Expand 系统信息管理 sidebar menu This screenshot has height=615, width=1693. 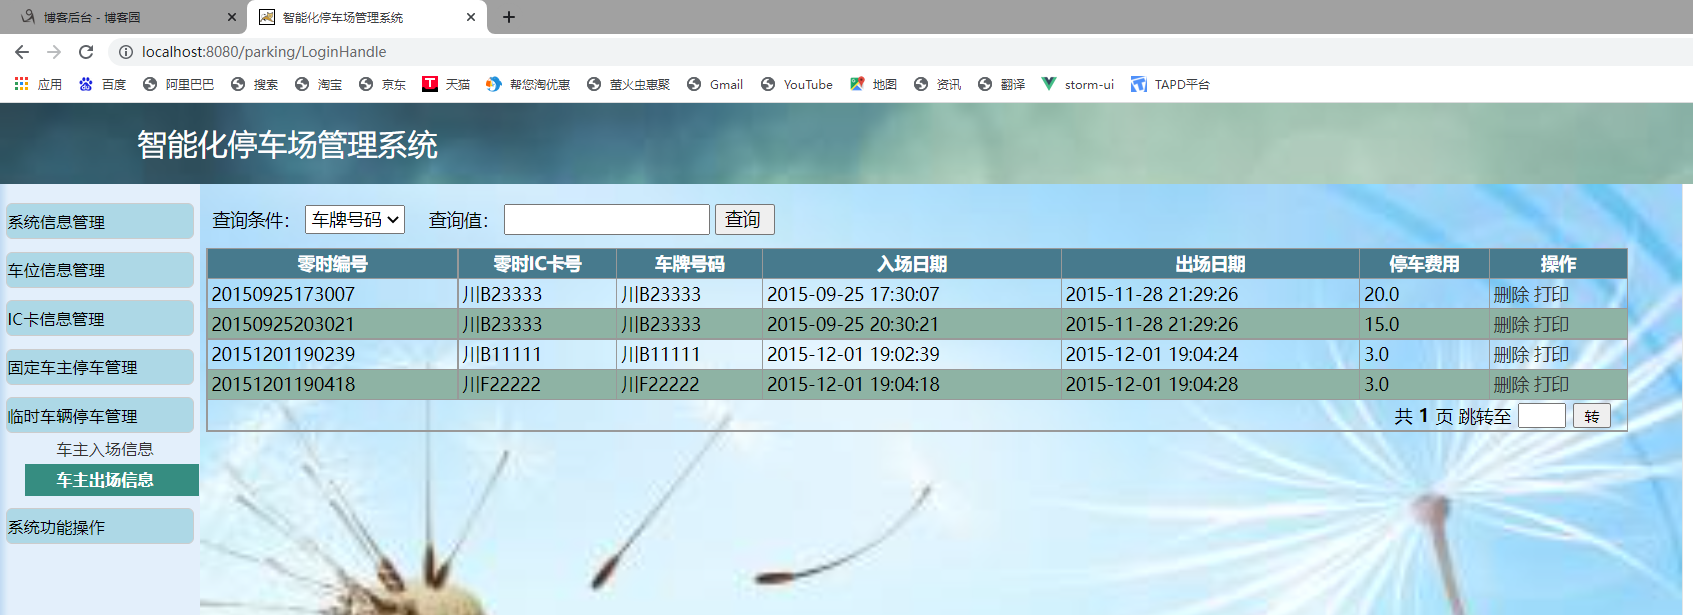pos(100,222)
